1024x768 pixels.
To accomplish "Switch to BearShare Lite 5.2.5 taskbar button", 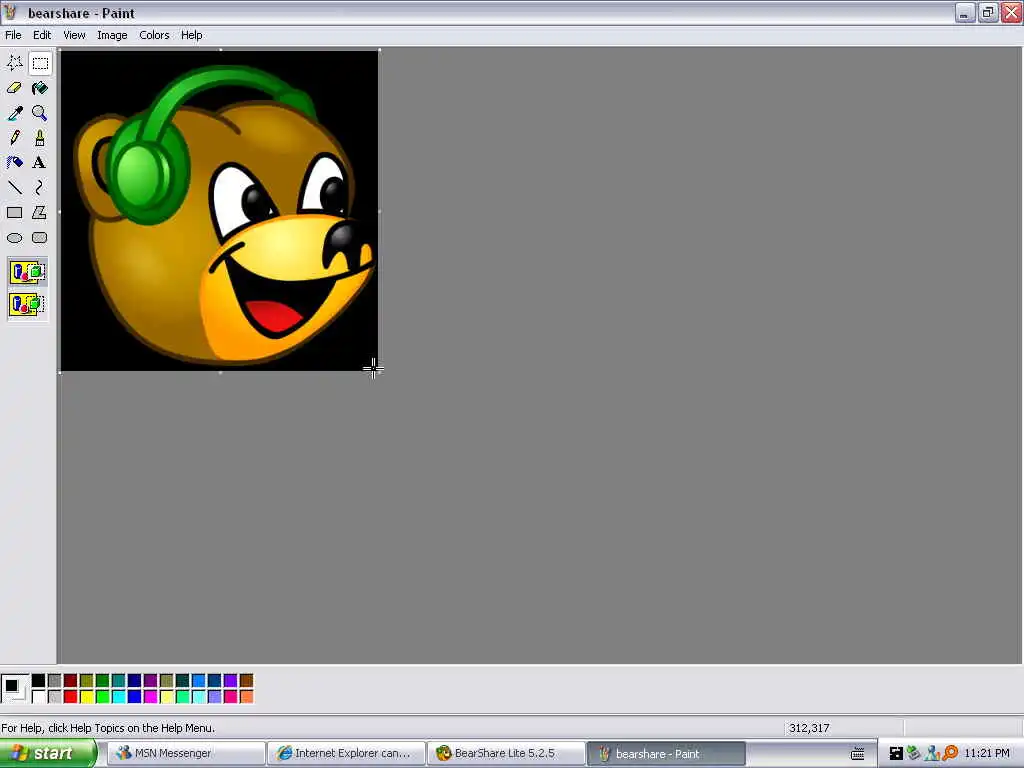I will pos(506,754).
